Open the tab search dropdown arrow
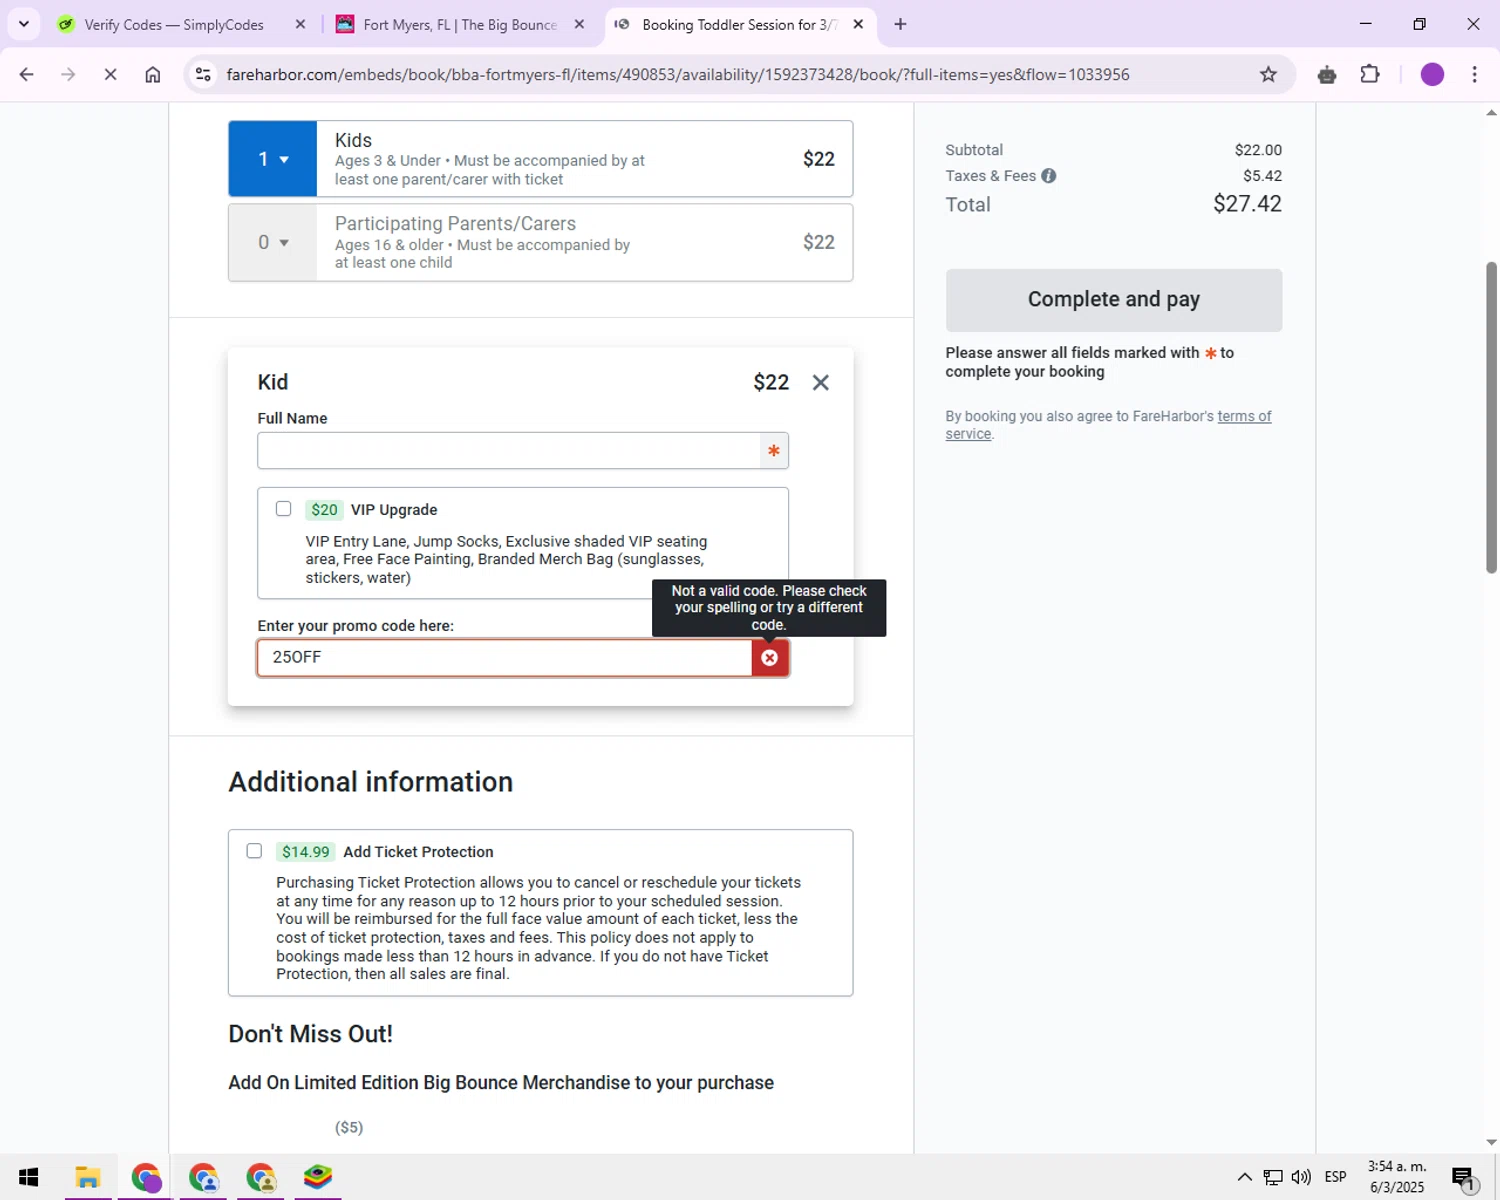The height and width of the screenshot is (1200, 1500). 24,24
